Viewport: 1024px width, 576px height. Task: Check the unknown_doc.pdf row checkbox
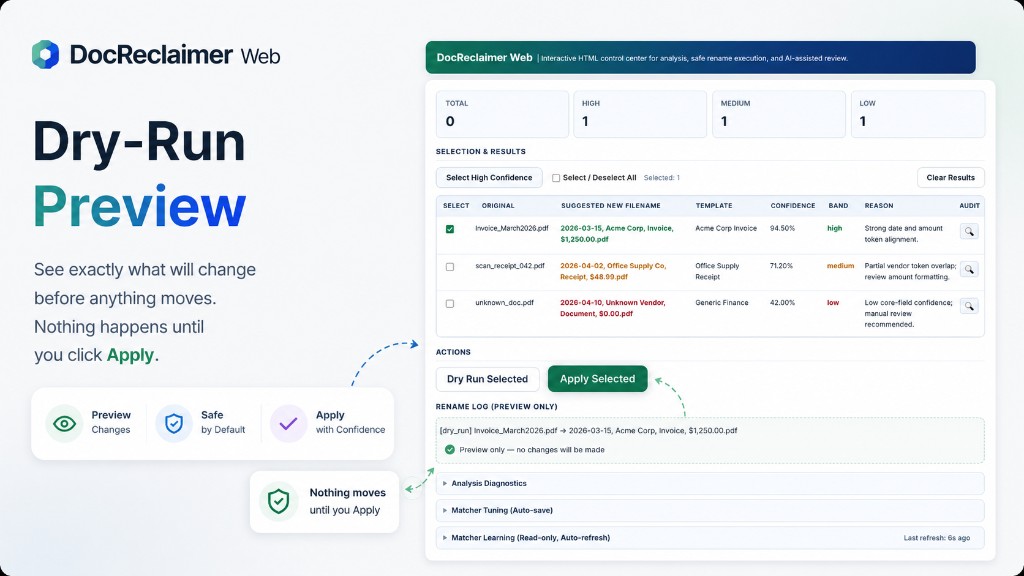click(x=450, y=304)
